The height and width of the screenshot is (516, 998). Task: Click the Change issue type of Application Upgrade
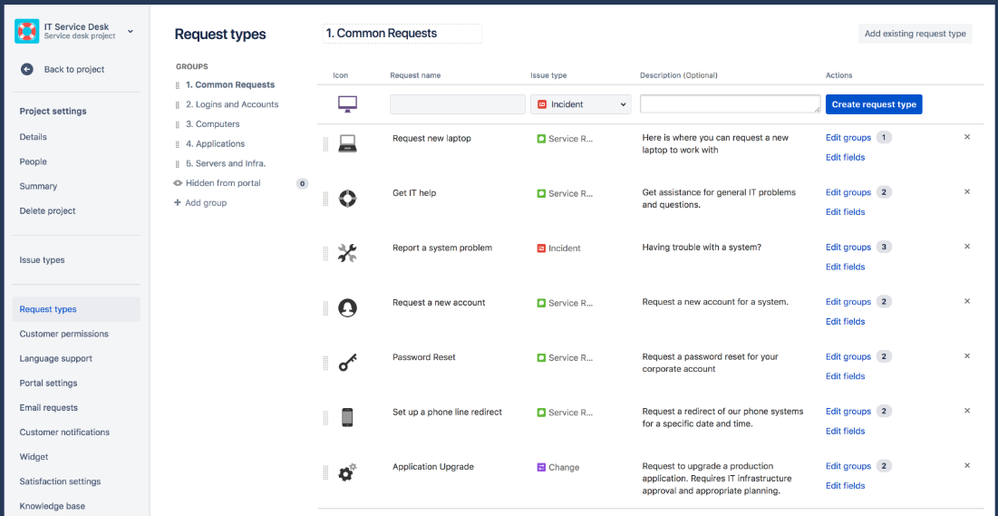click(x=558, y=467)
